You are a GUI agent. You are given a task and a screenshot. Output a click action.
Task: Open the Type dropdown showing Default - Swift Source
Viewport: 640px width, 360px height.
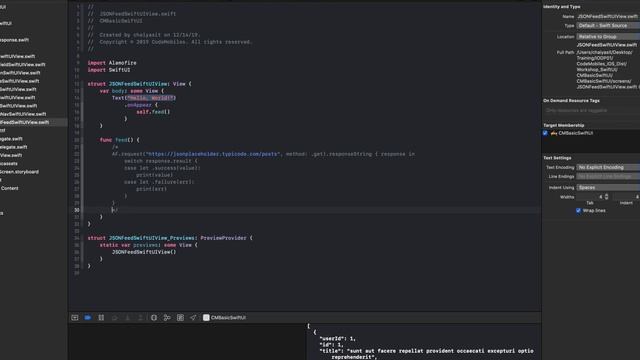[x=608, y=25]
